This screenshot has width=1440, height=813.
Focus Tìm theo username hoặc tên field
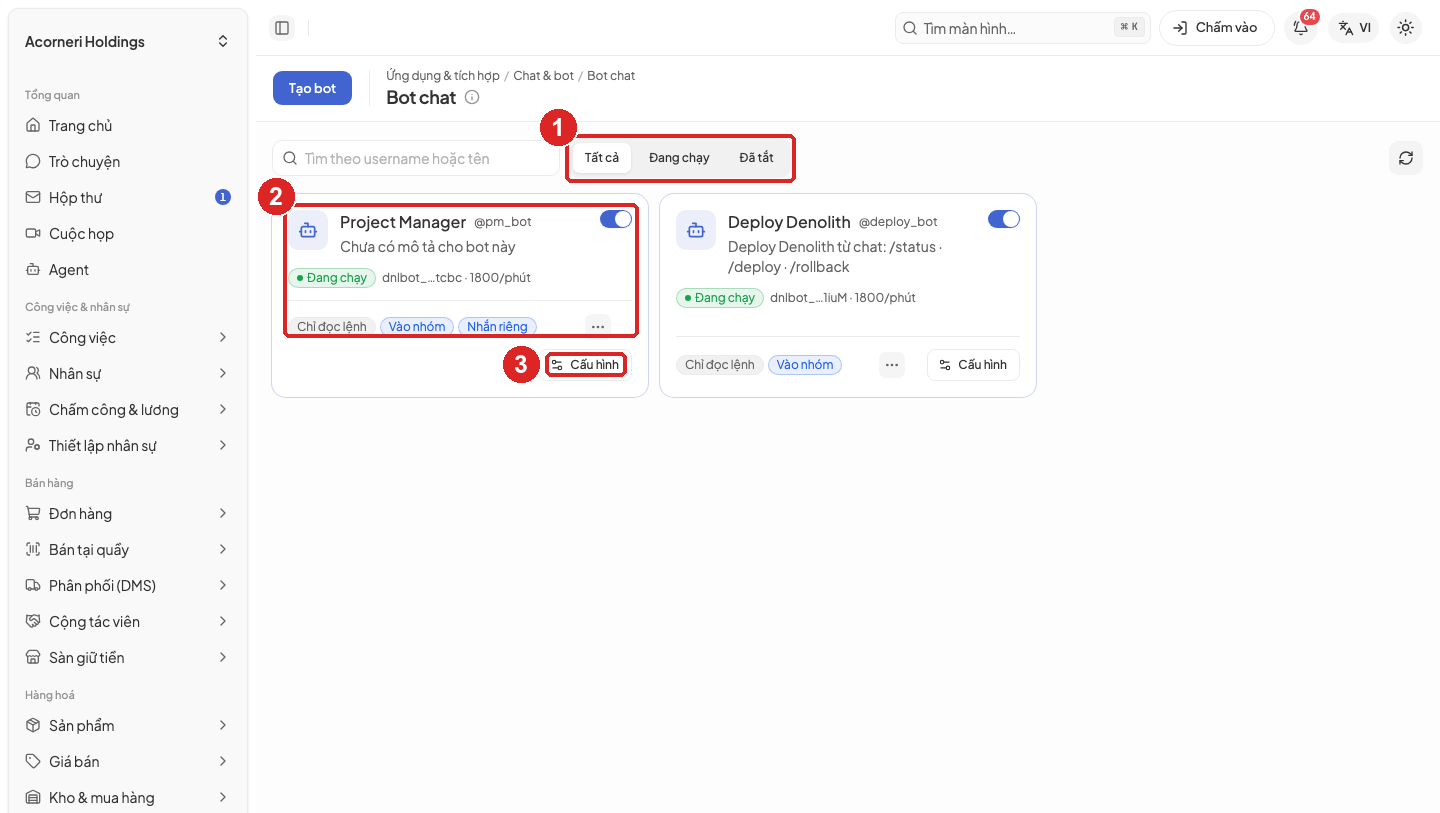pos(416,158)
